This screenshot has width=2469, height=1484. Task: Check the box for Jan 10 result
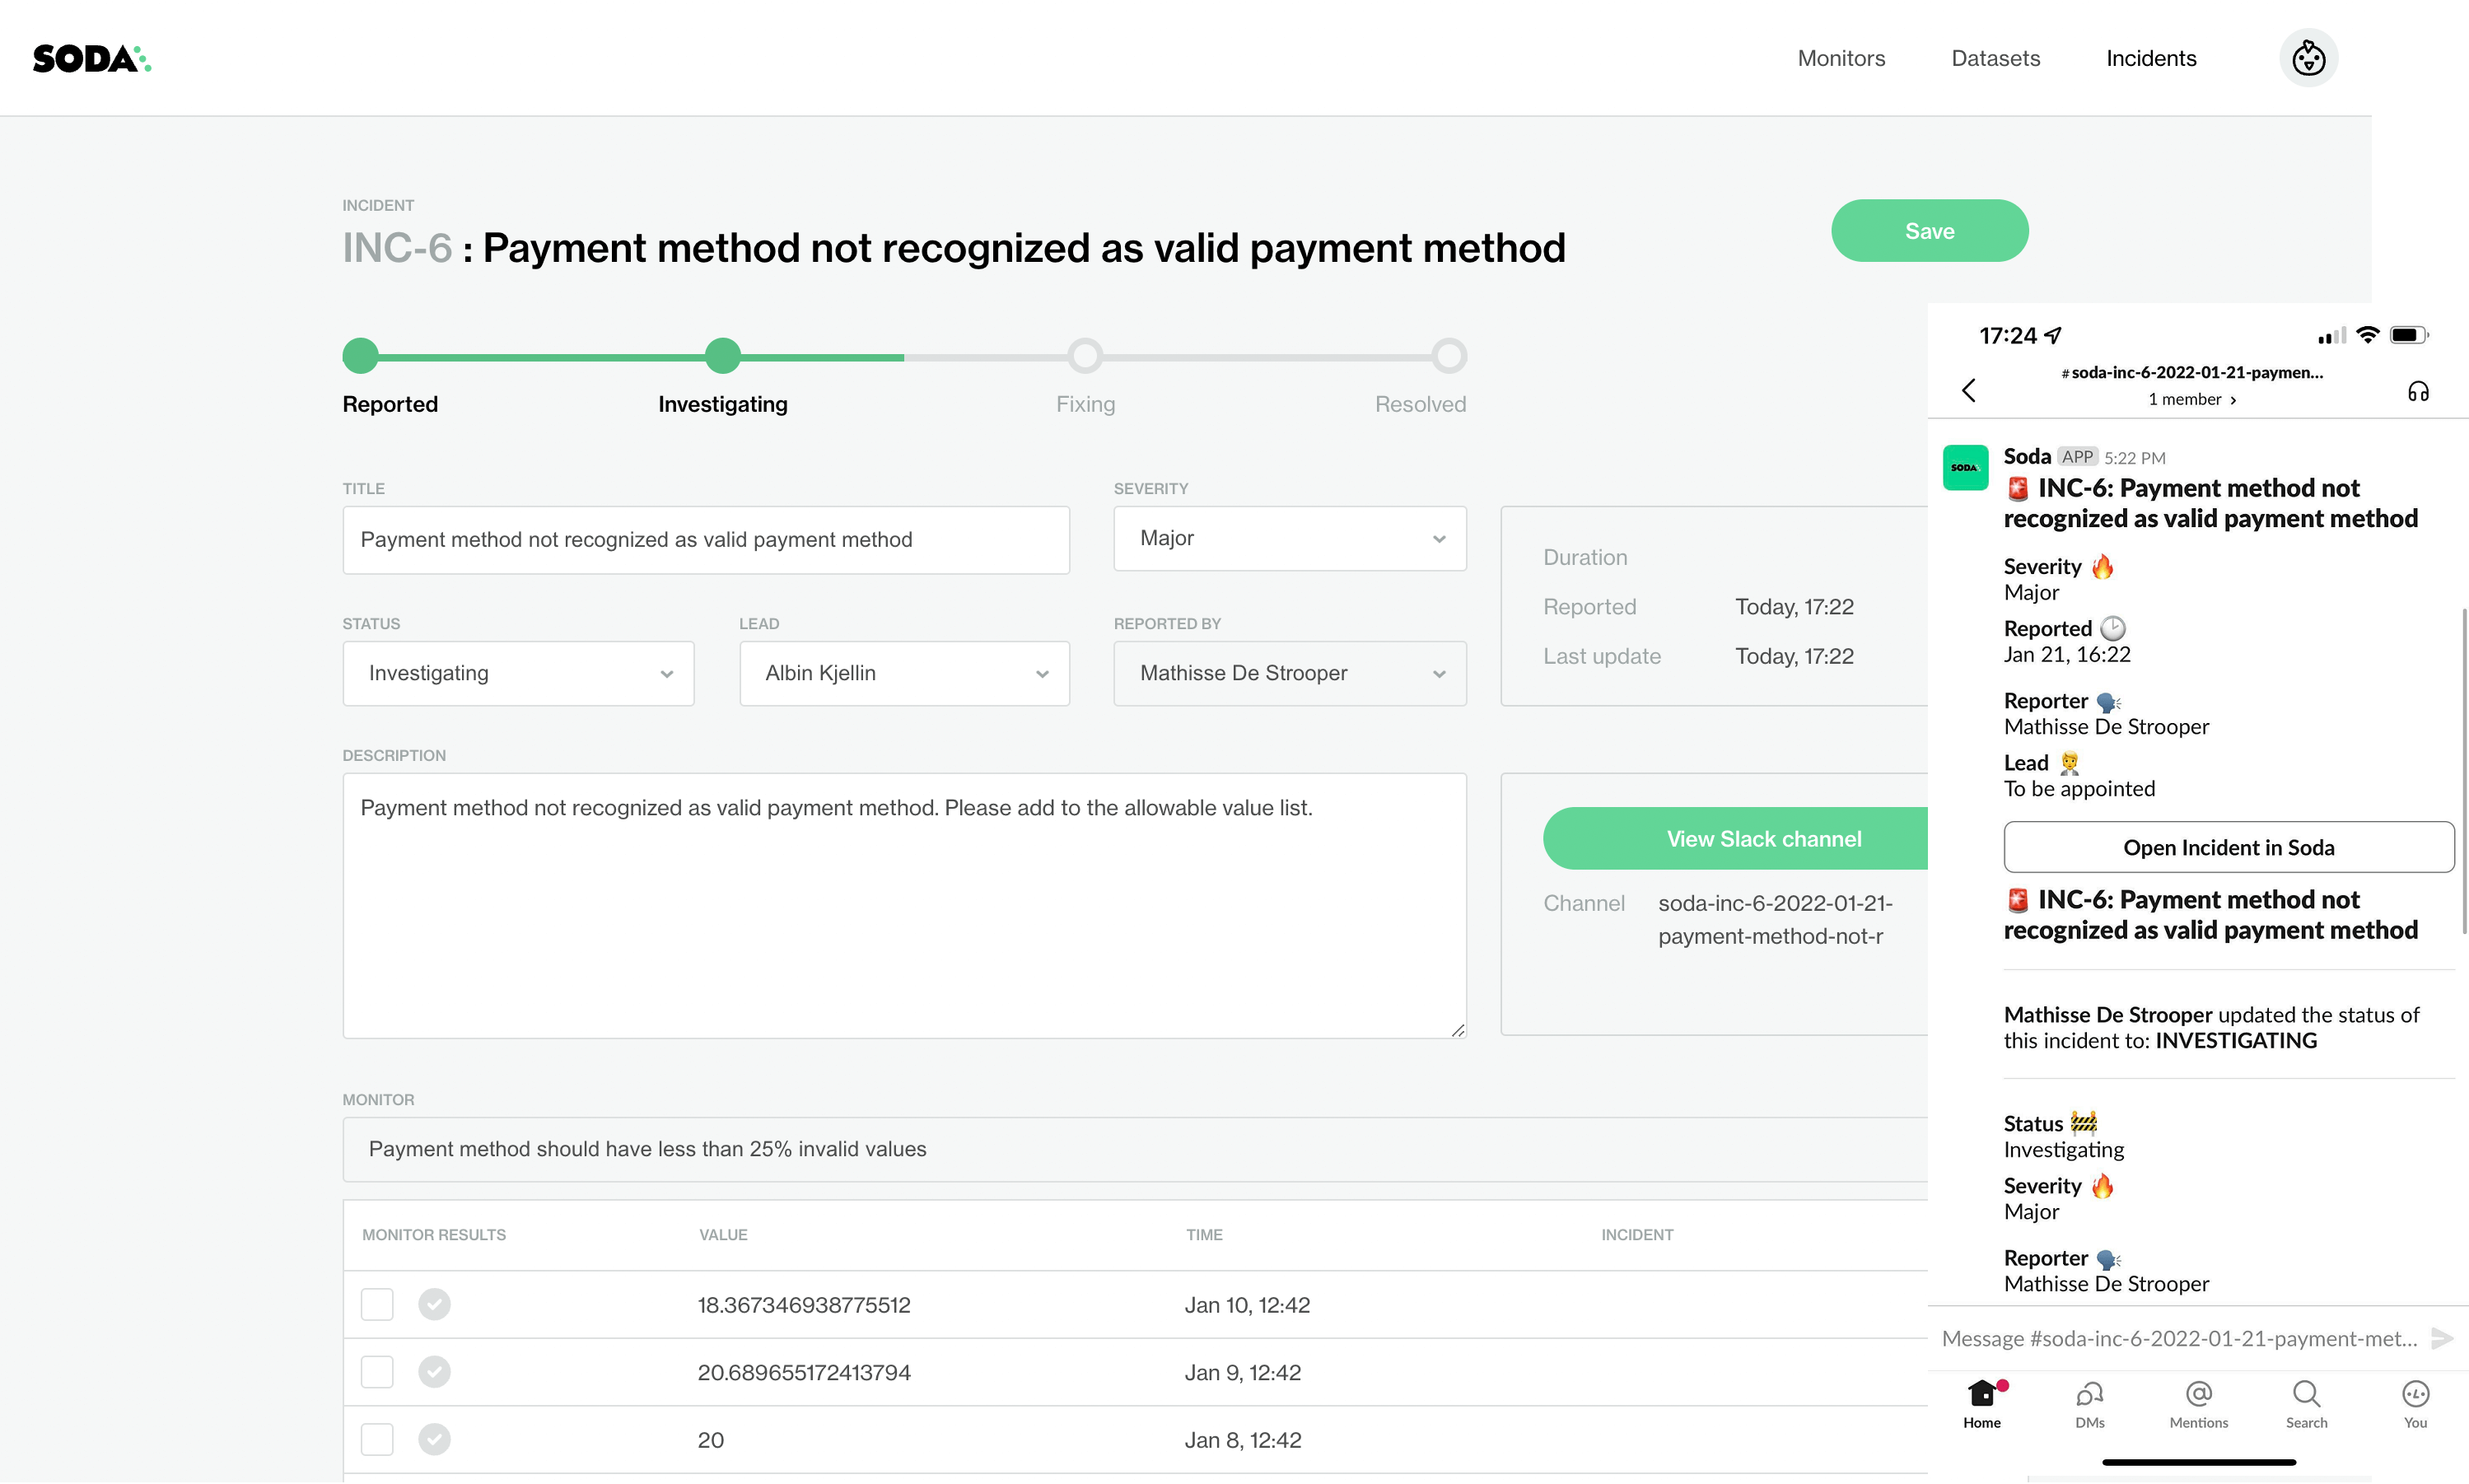tap(377, 1305)
